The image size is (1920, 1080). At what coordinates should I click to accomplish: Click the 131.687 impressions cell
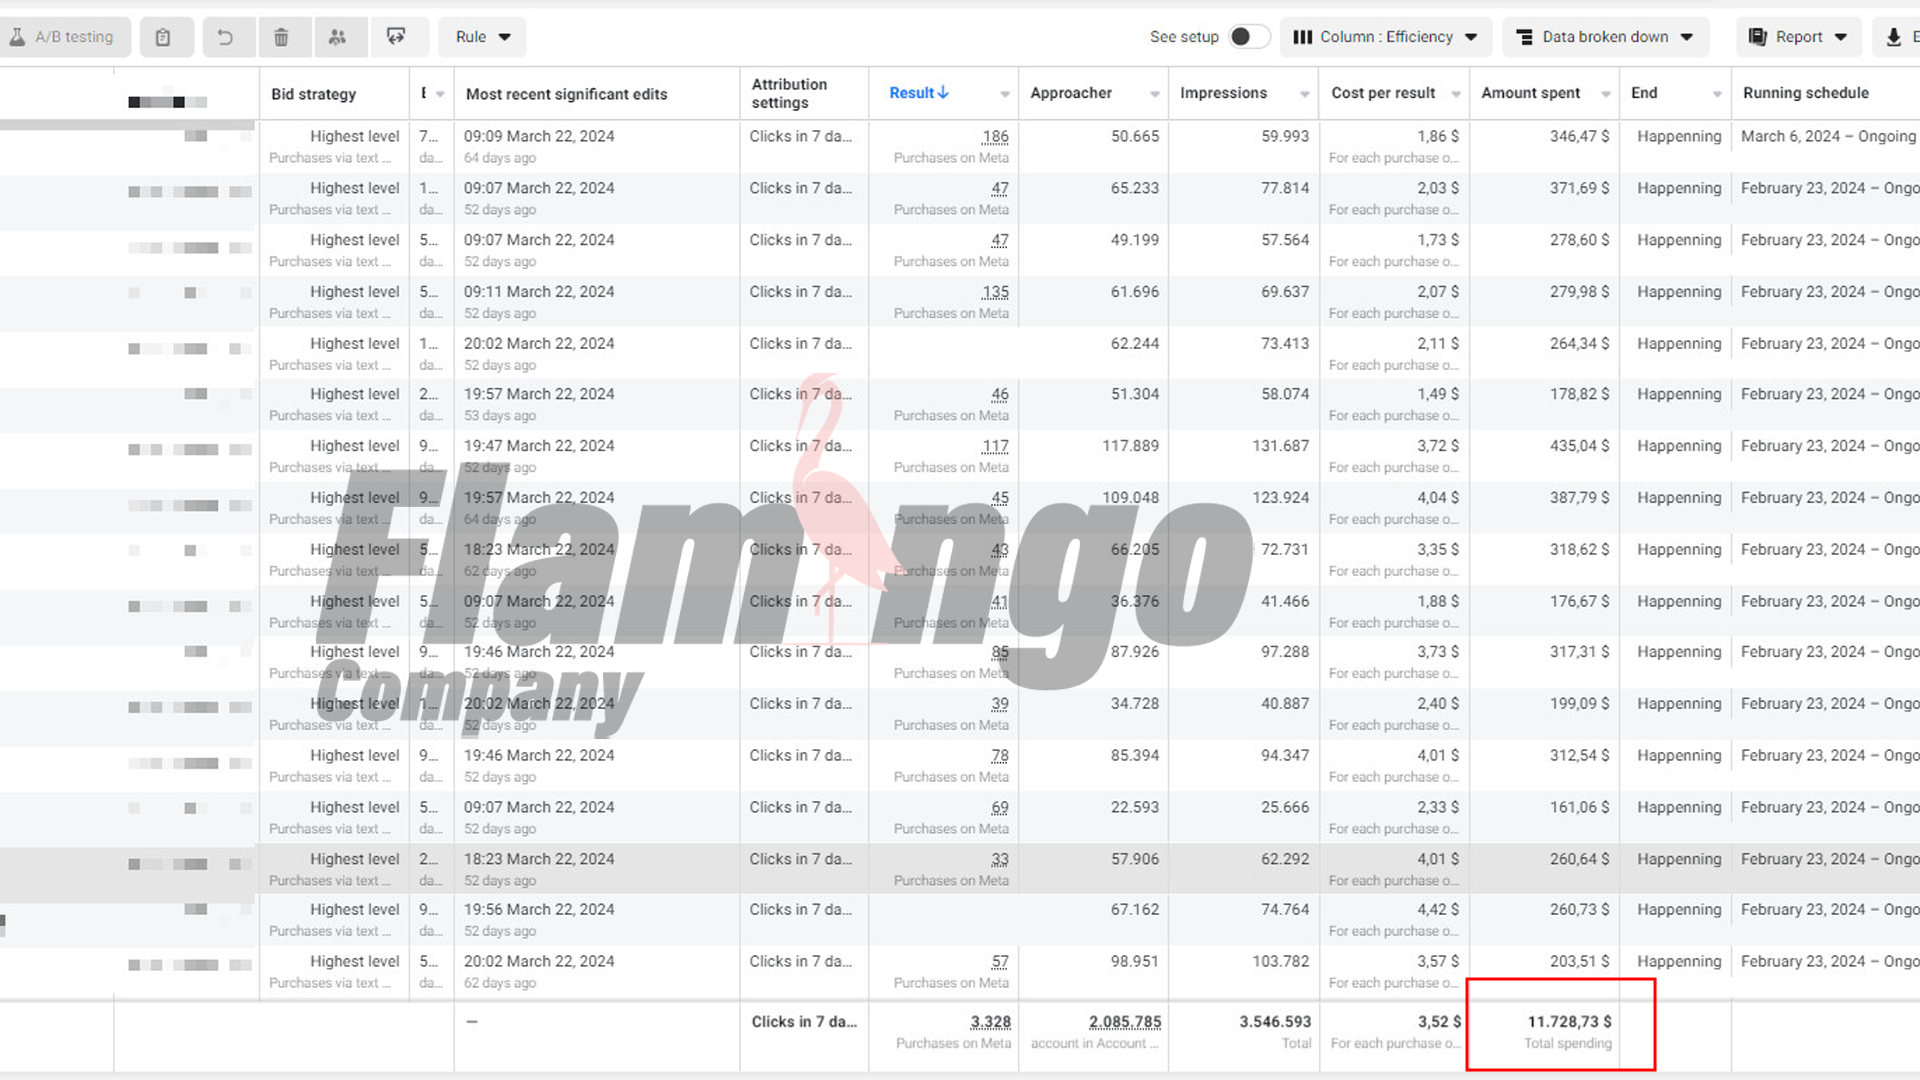point(1280,446)
